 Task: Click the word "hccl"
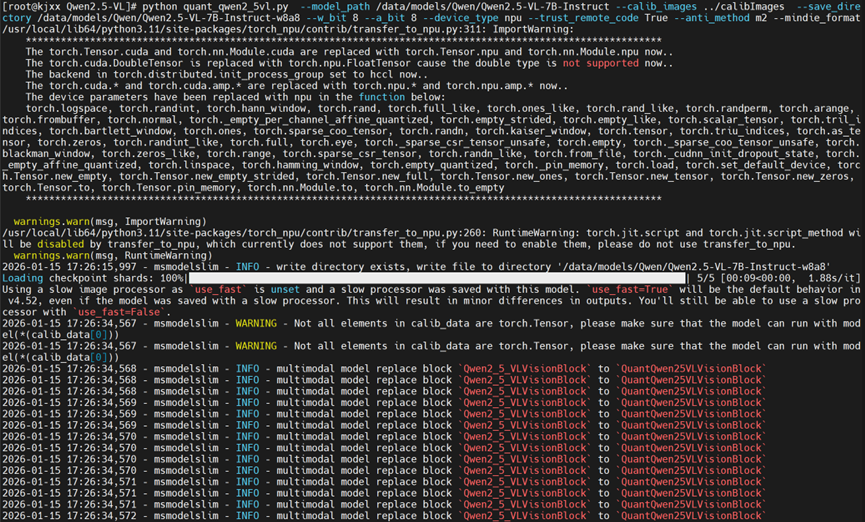[x=382, y=74]
